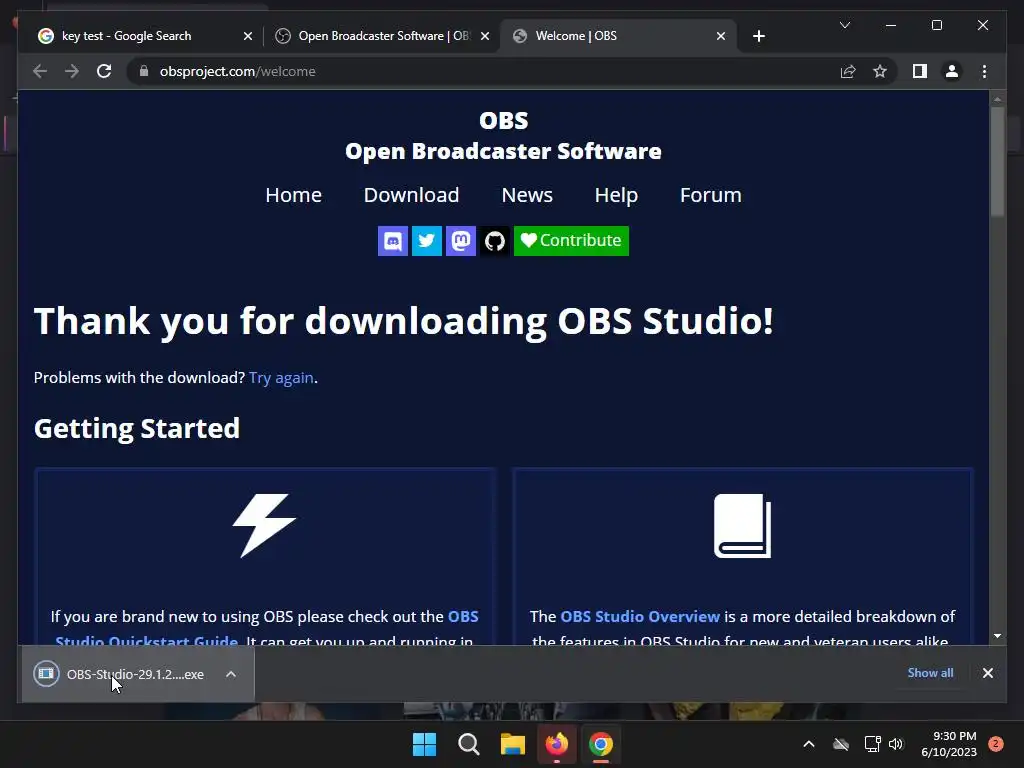Show hidden system tray icons

[808, 744]
